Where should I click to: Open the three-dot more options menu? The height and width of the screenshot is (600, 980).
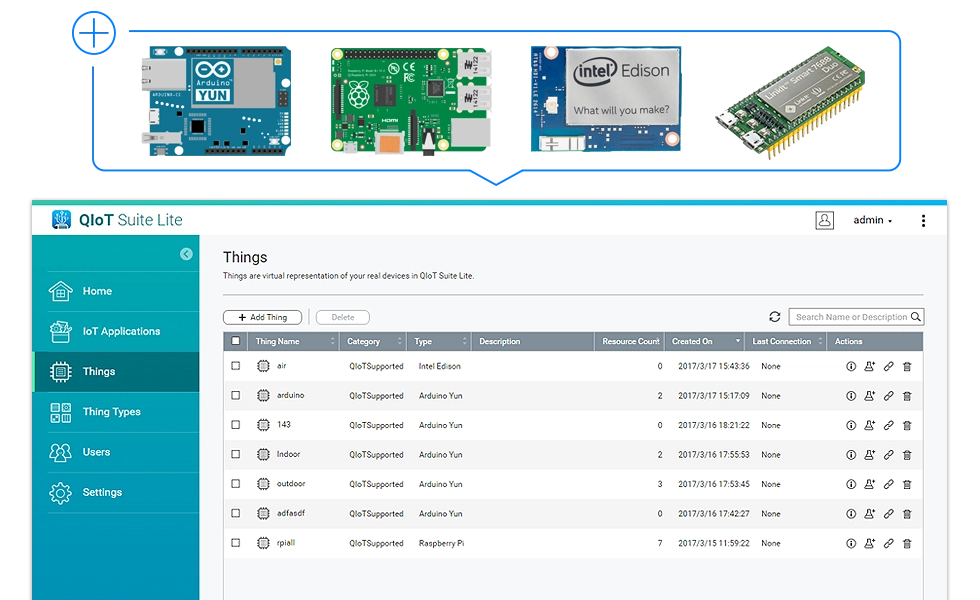[x=923, y=221]
